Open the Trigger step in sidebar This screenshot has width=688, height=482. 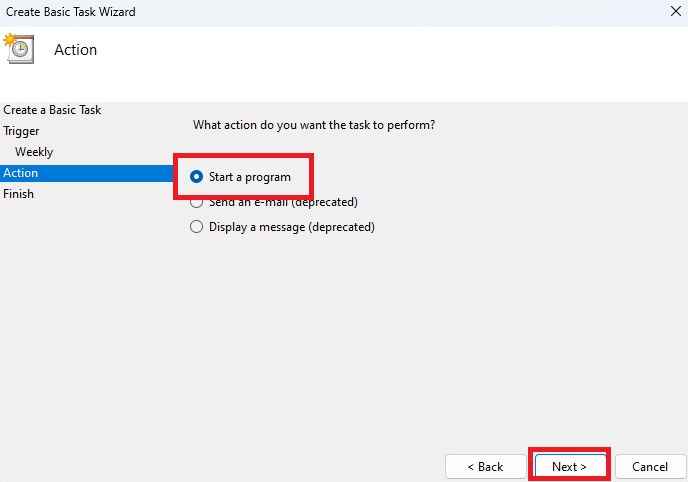coord(22,131)
